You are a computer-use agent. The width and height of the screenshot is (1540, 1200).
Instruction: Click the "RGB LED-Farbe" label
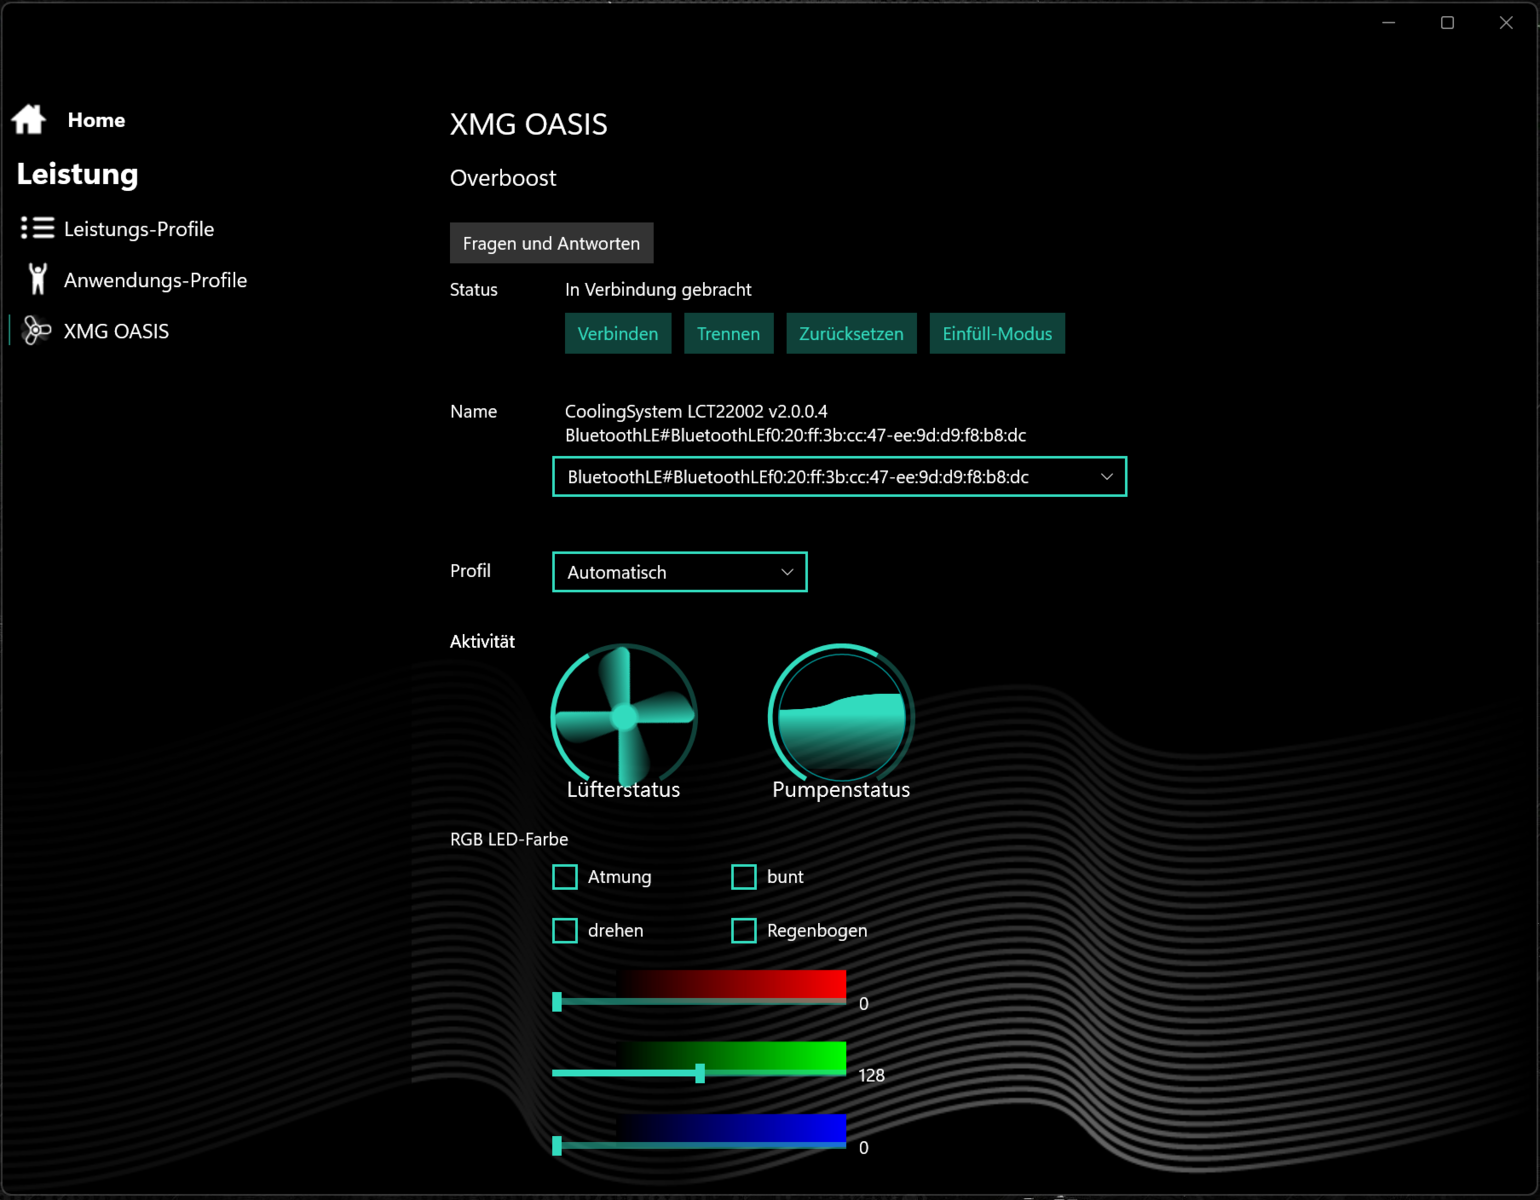(509, 839)
